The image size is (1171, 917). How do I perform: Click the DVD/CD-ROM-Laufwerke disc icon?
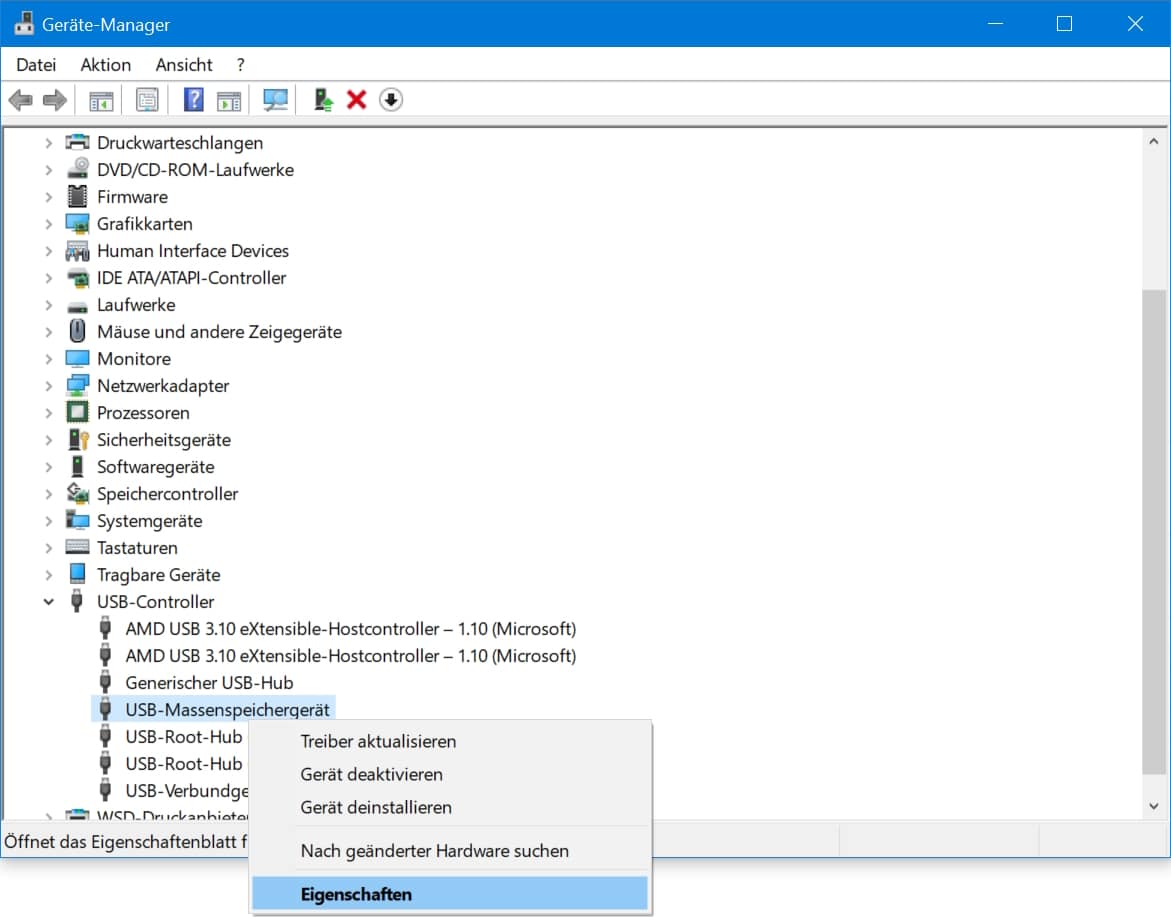point(77,169)
